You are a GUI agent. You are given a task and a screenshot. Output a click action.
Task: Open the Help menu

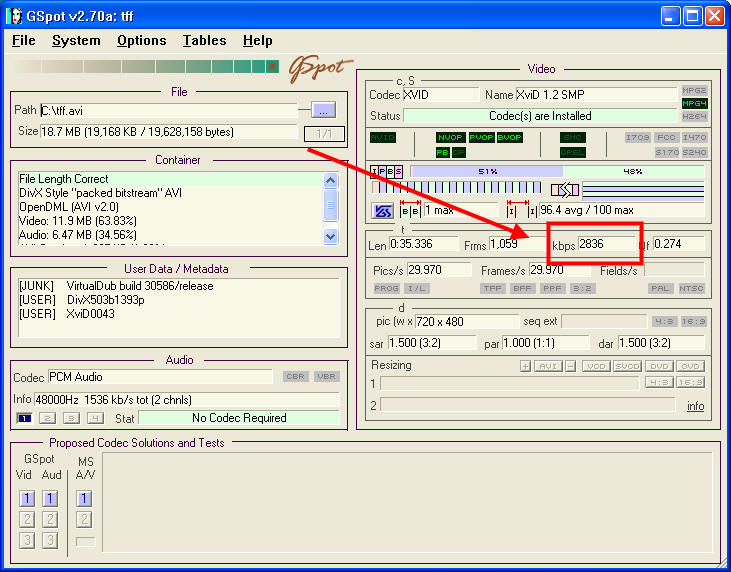[257, 41]
